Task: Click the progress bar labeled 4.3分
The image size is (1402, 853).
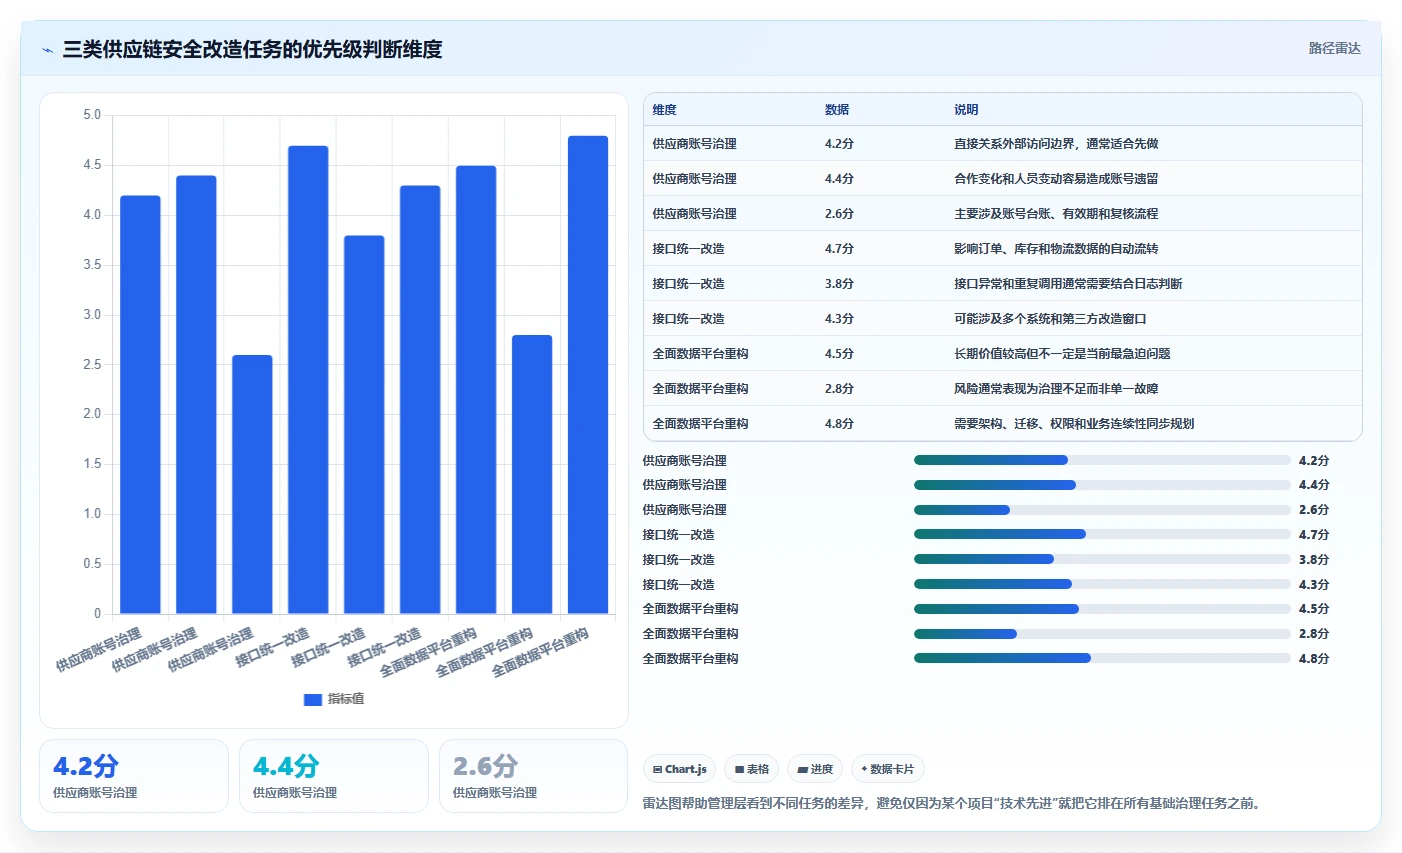Action: coord(1102,584)
